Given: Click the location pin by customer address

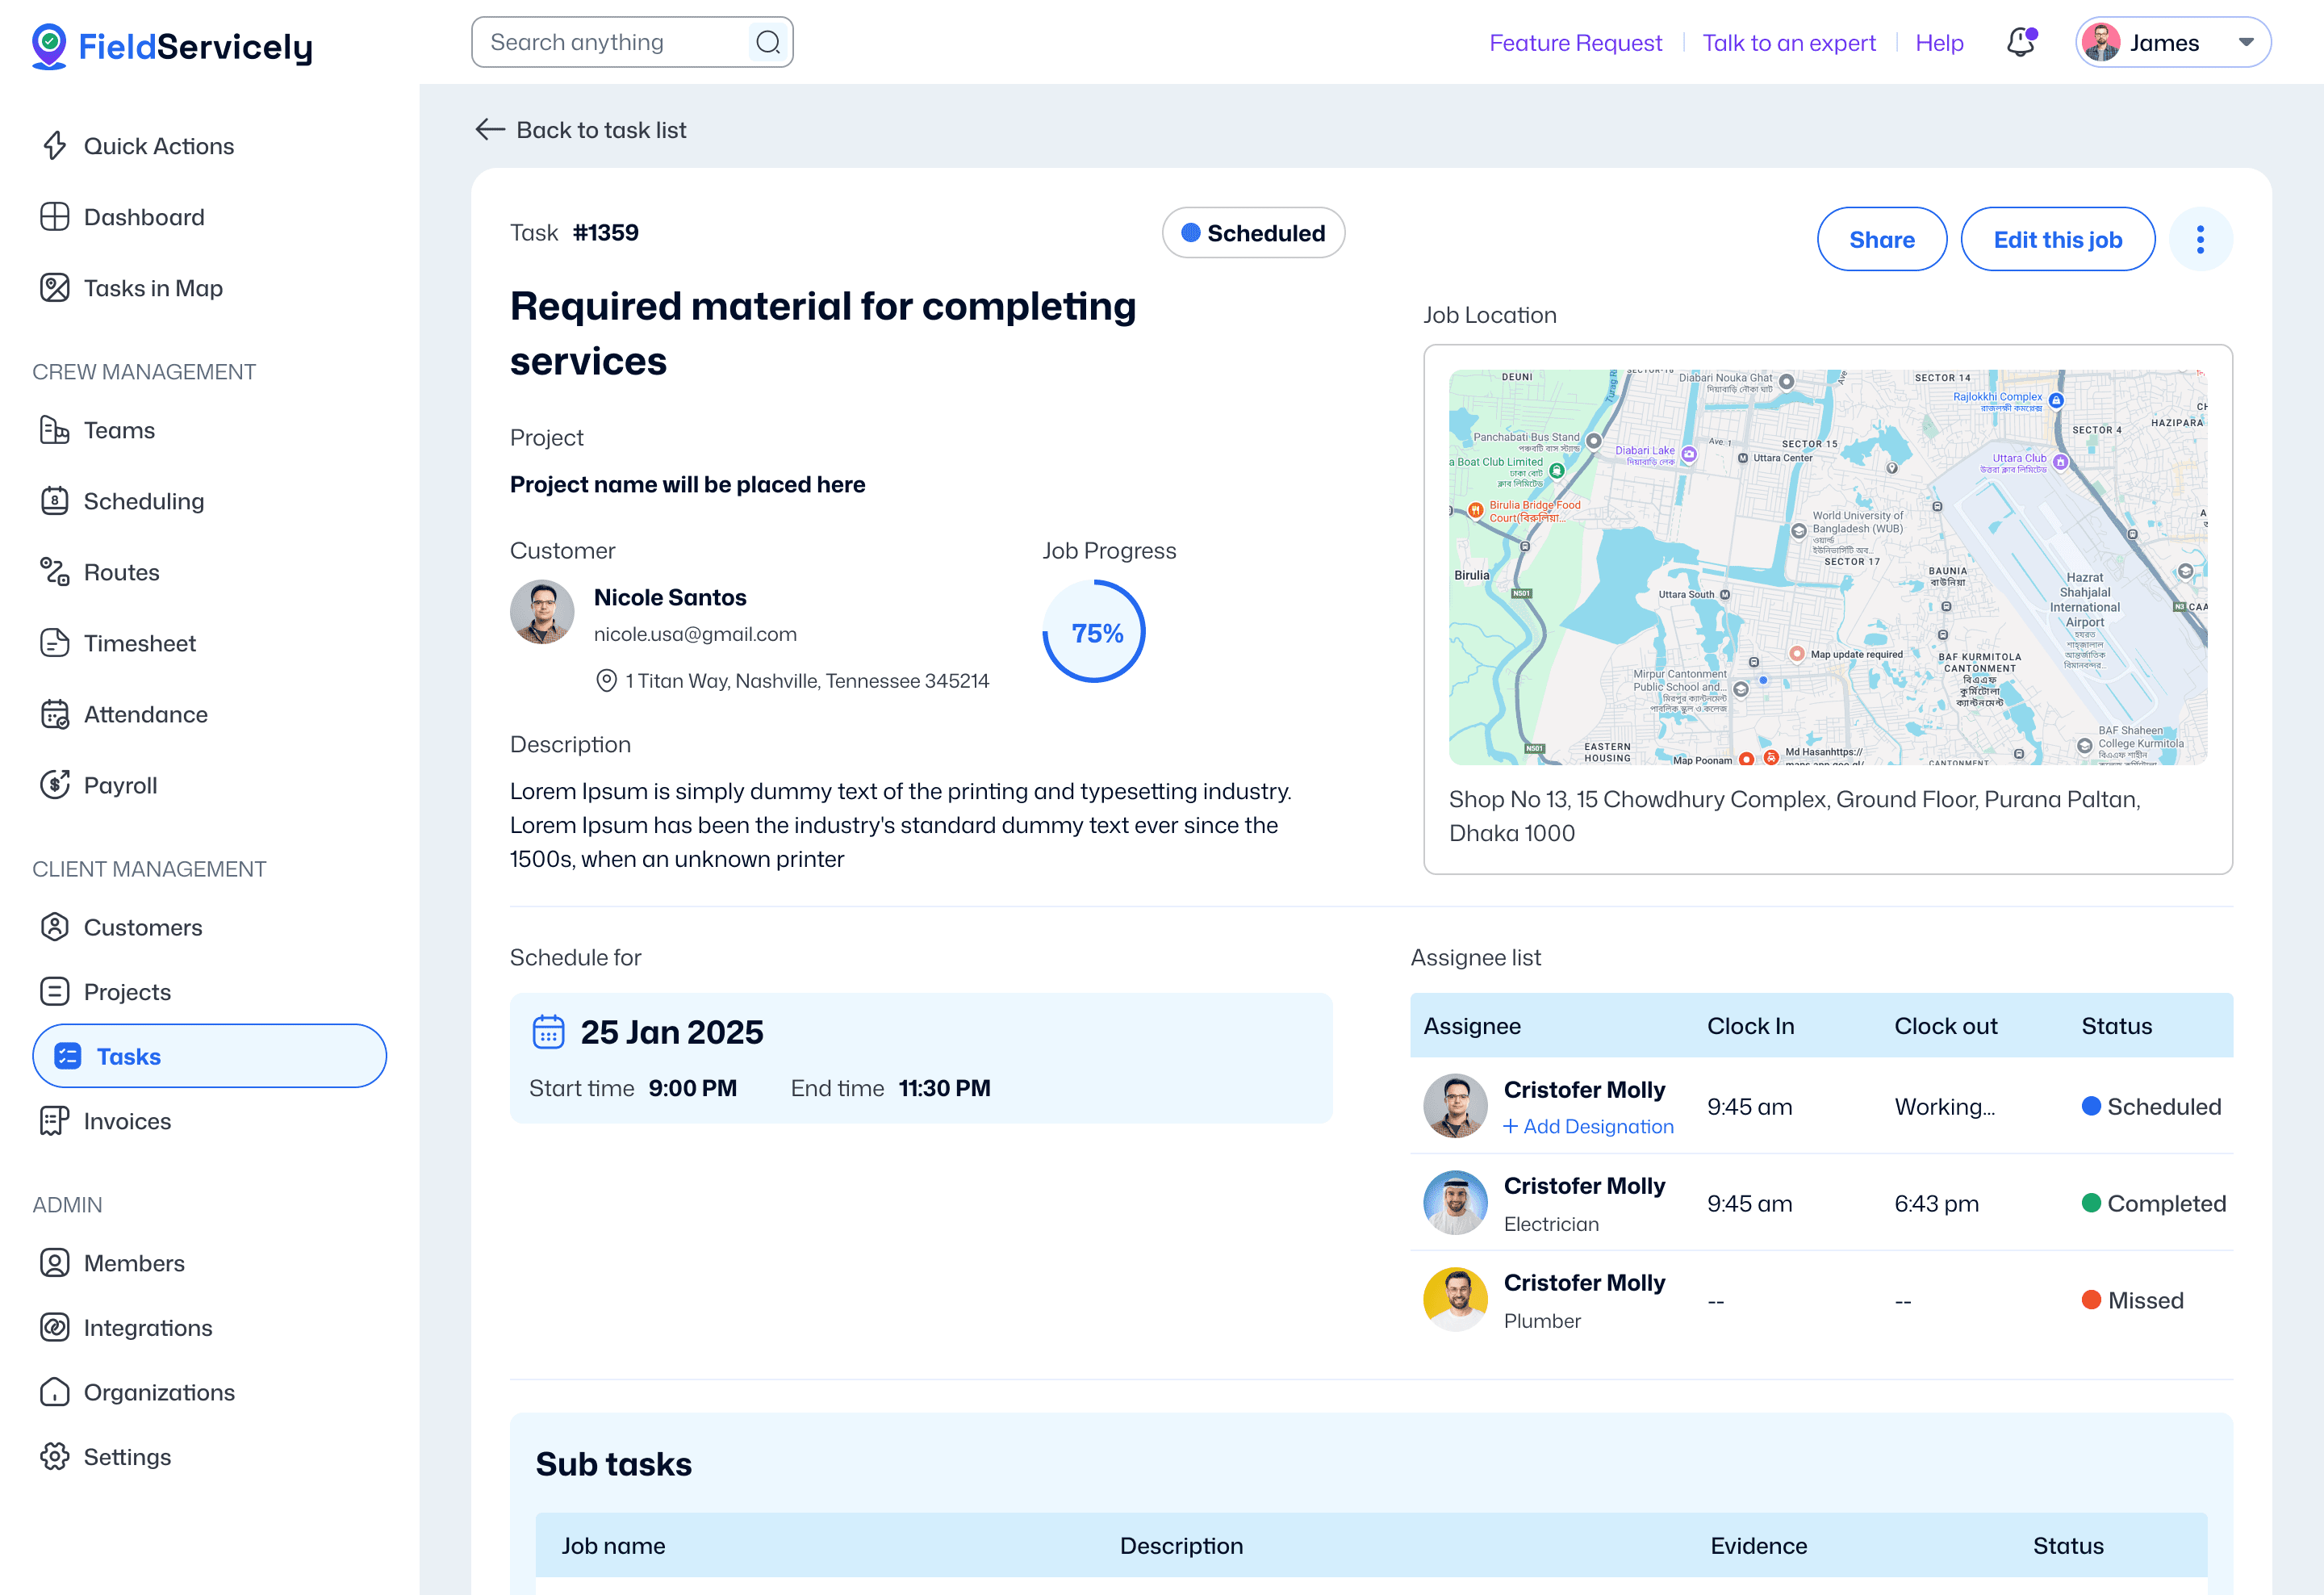Looking at the screenshot, I should 606,681.
